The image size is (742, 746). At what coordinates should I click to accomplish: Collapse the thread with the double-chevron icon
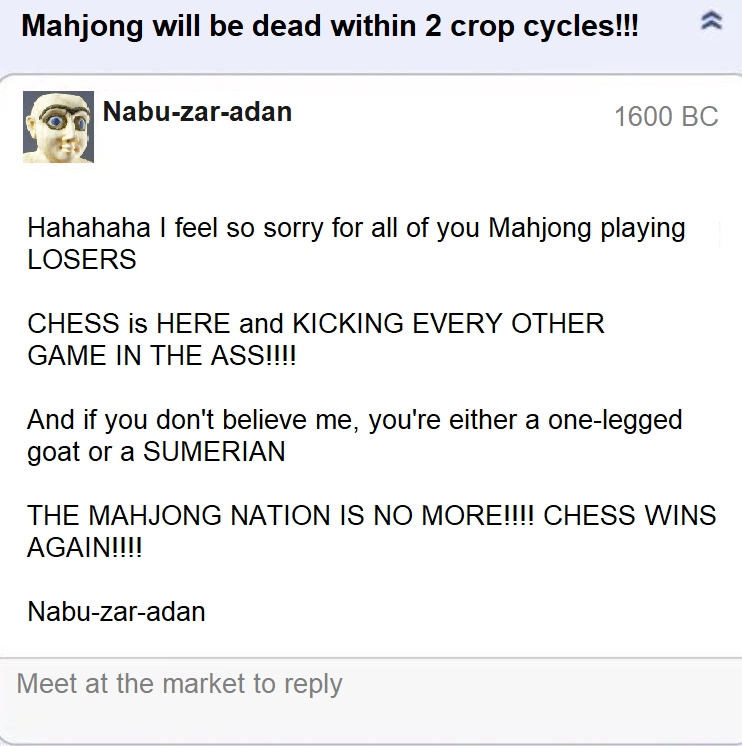[x=712, y=21]
